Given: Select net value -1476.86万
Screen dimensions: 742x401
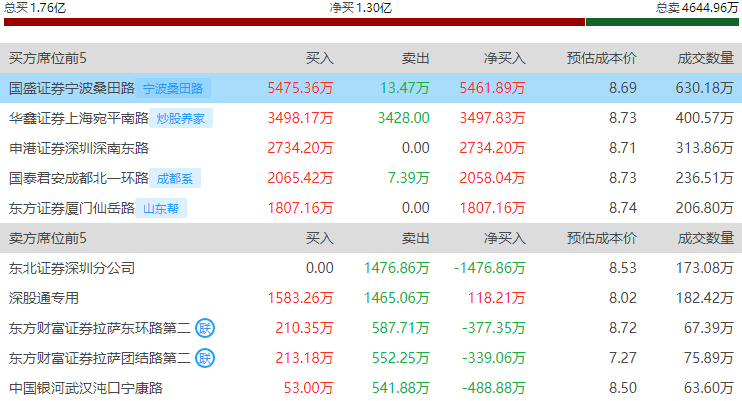Looking at the screenshot, I should pyautogui.click(x=490, y=268).
